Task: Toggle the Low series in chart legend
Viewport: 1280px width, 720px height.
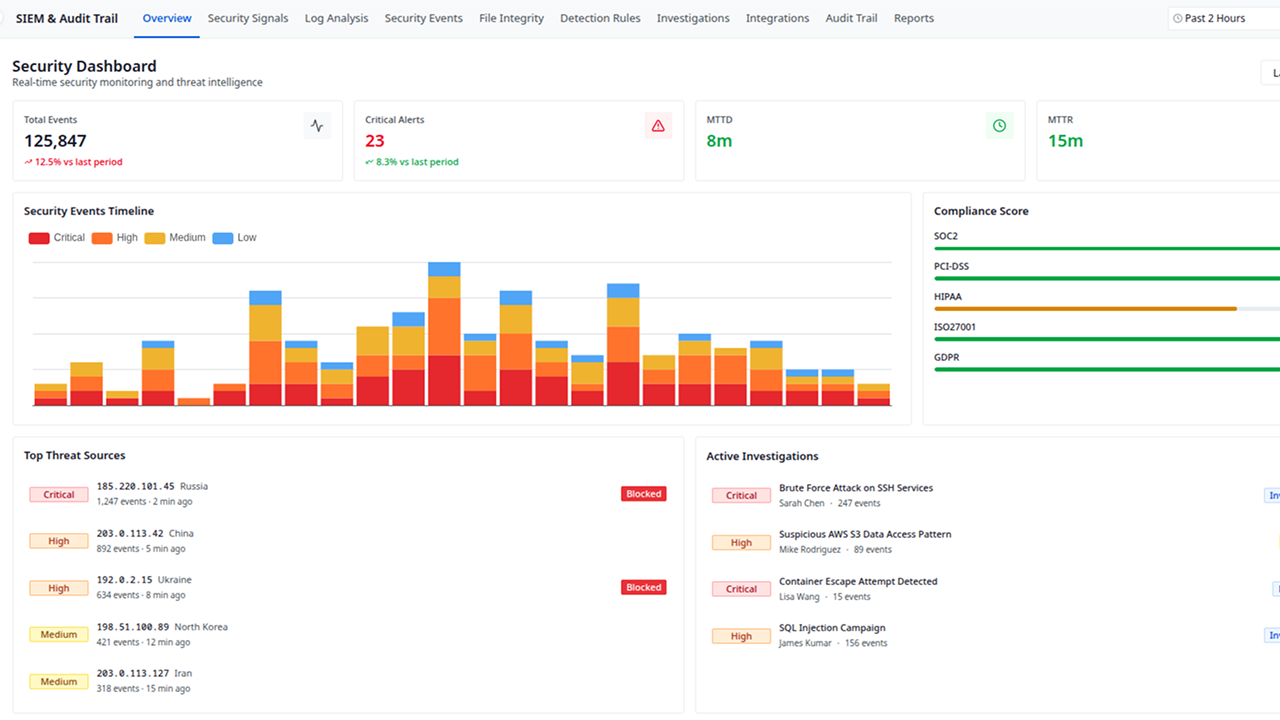Action: click(x=235, y=238)
